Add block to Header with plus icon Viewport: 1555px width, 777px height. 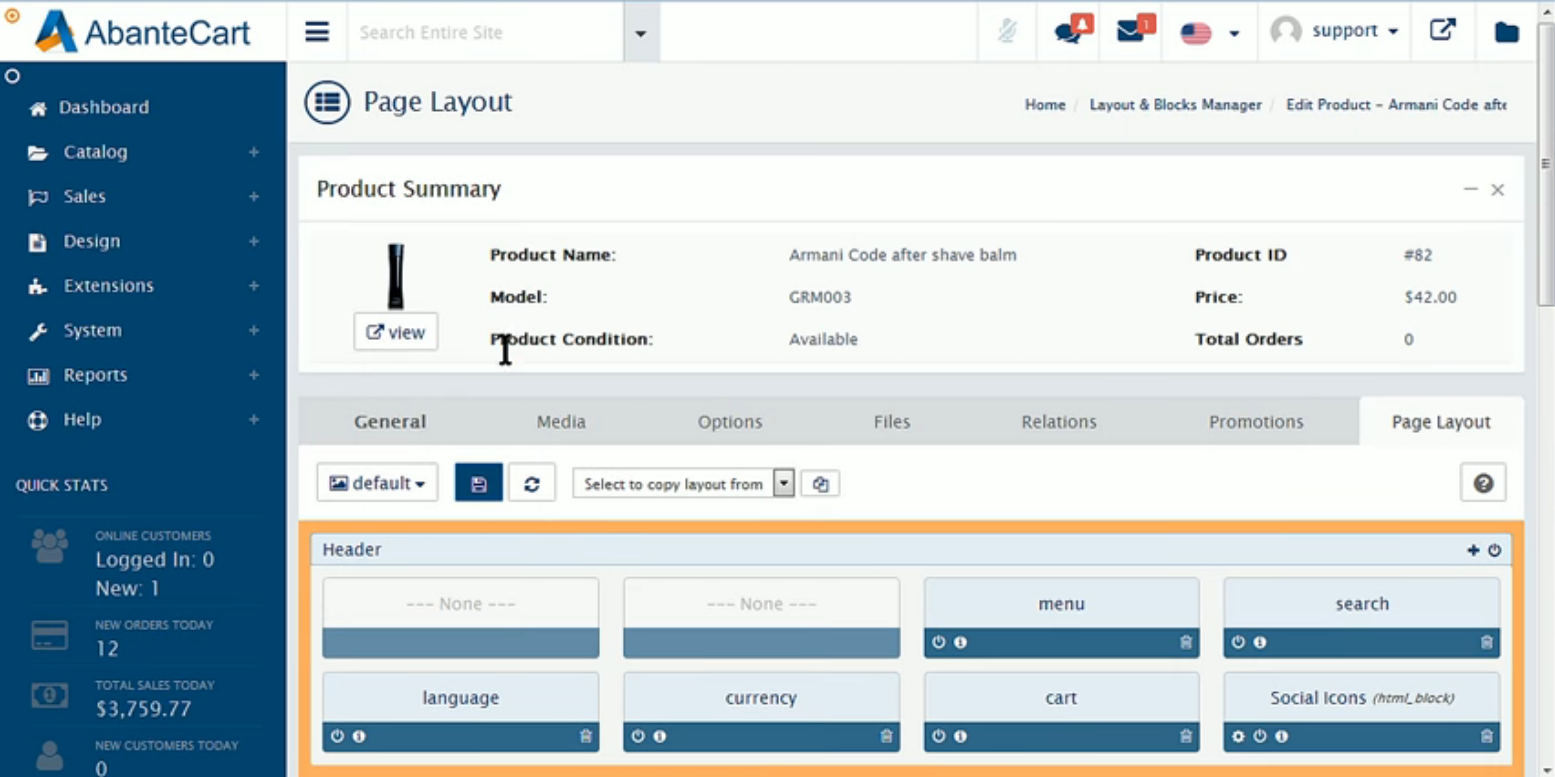point(1473,550)
